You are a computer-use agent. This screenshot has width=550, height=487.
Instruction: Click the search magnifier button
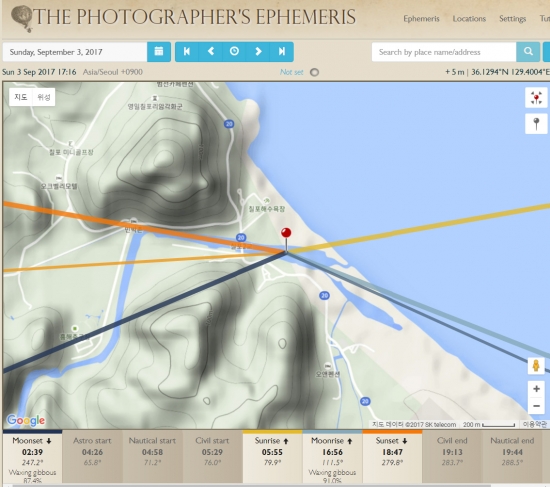coord(528,52)
